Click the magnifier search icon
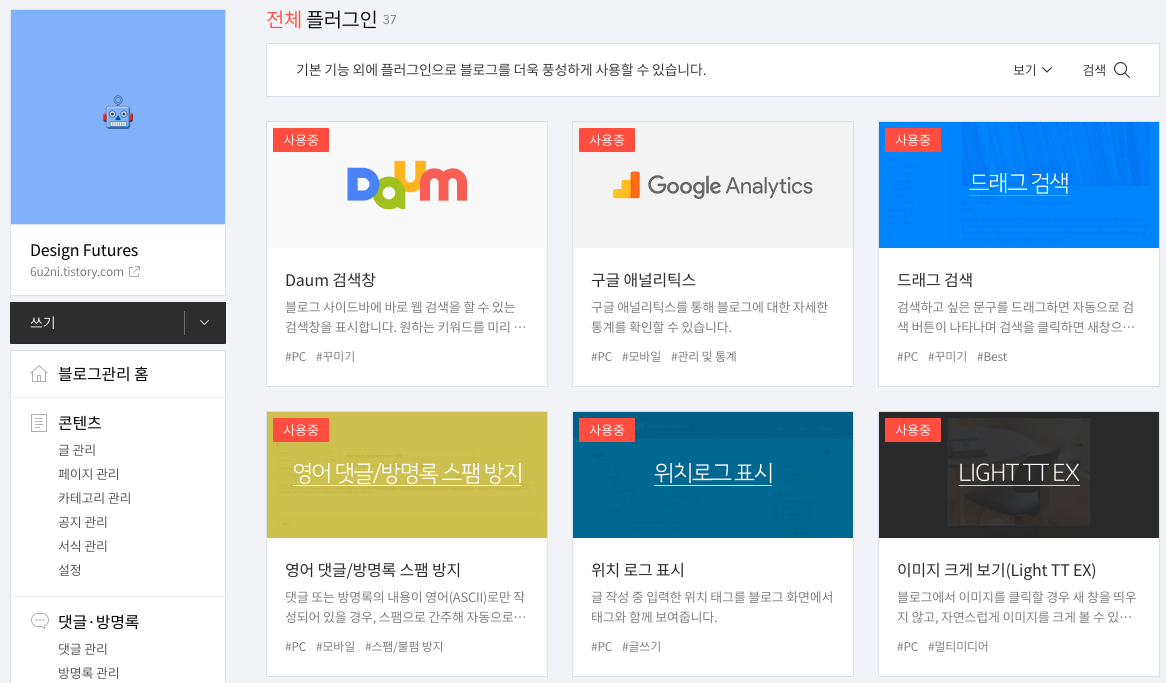1166x683 pixels. tap(1122, 70)
